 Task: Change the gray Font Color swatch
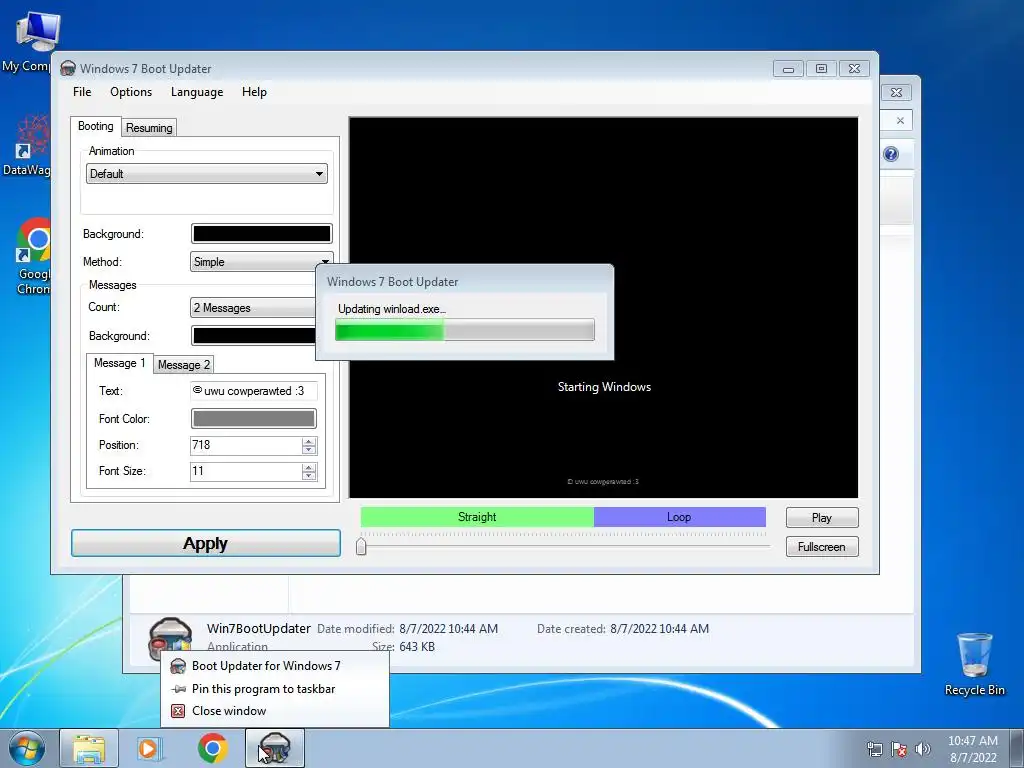(x=253, y=419)
